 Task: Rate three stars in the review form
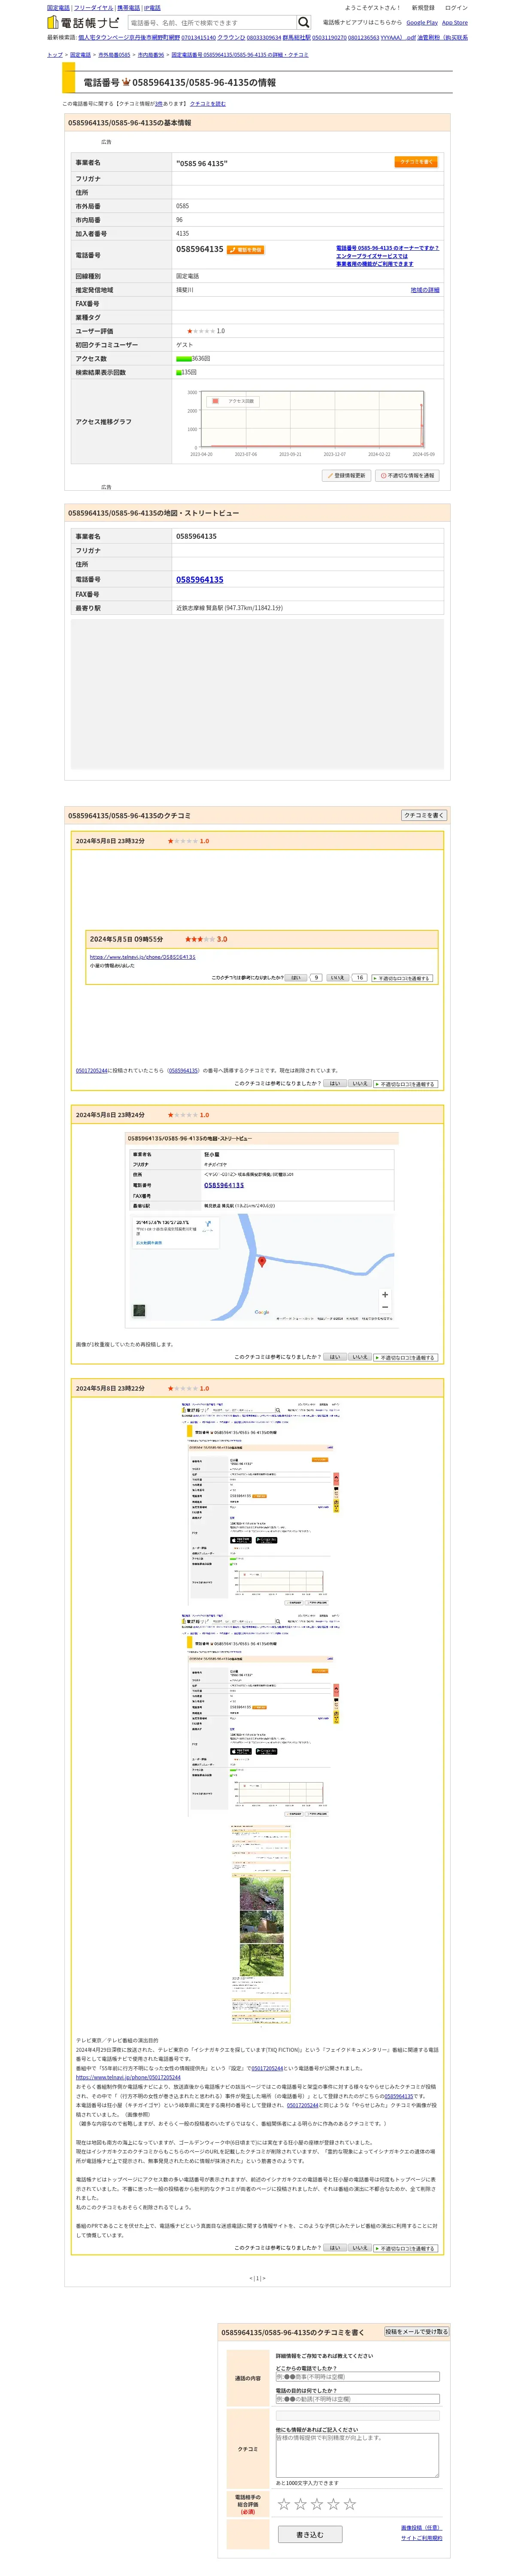(x=317, y=2504)
